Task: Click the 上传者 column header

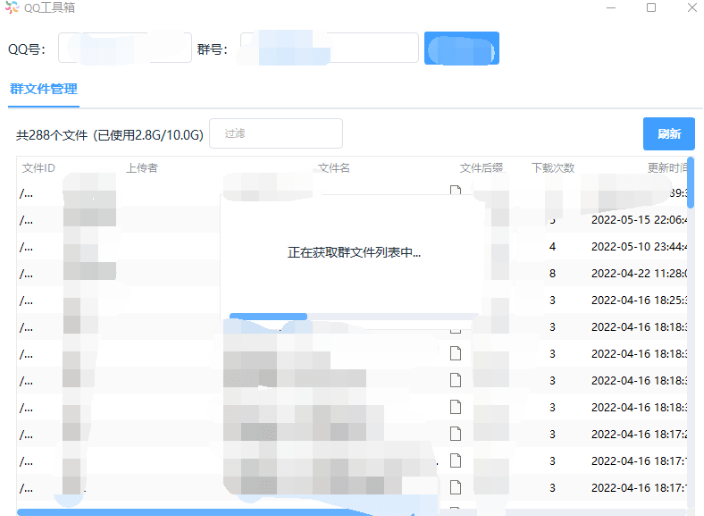Action: (142, 168)
